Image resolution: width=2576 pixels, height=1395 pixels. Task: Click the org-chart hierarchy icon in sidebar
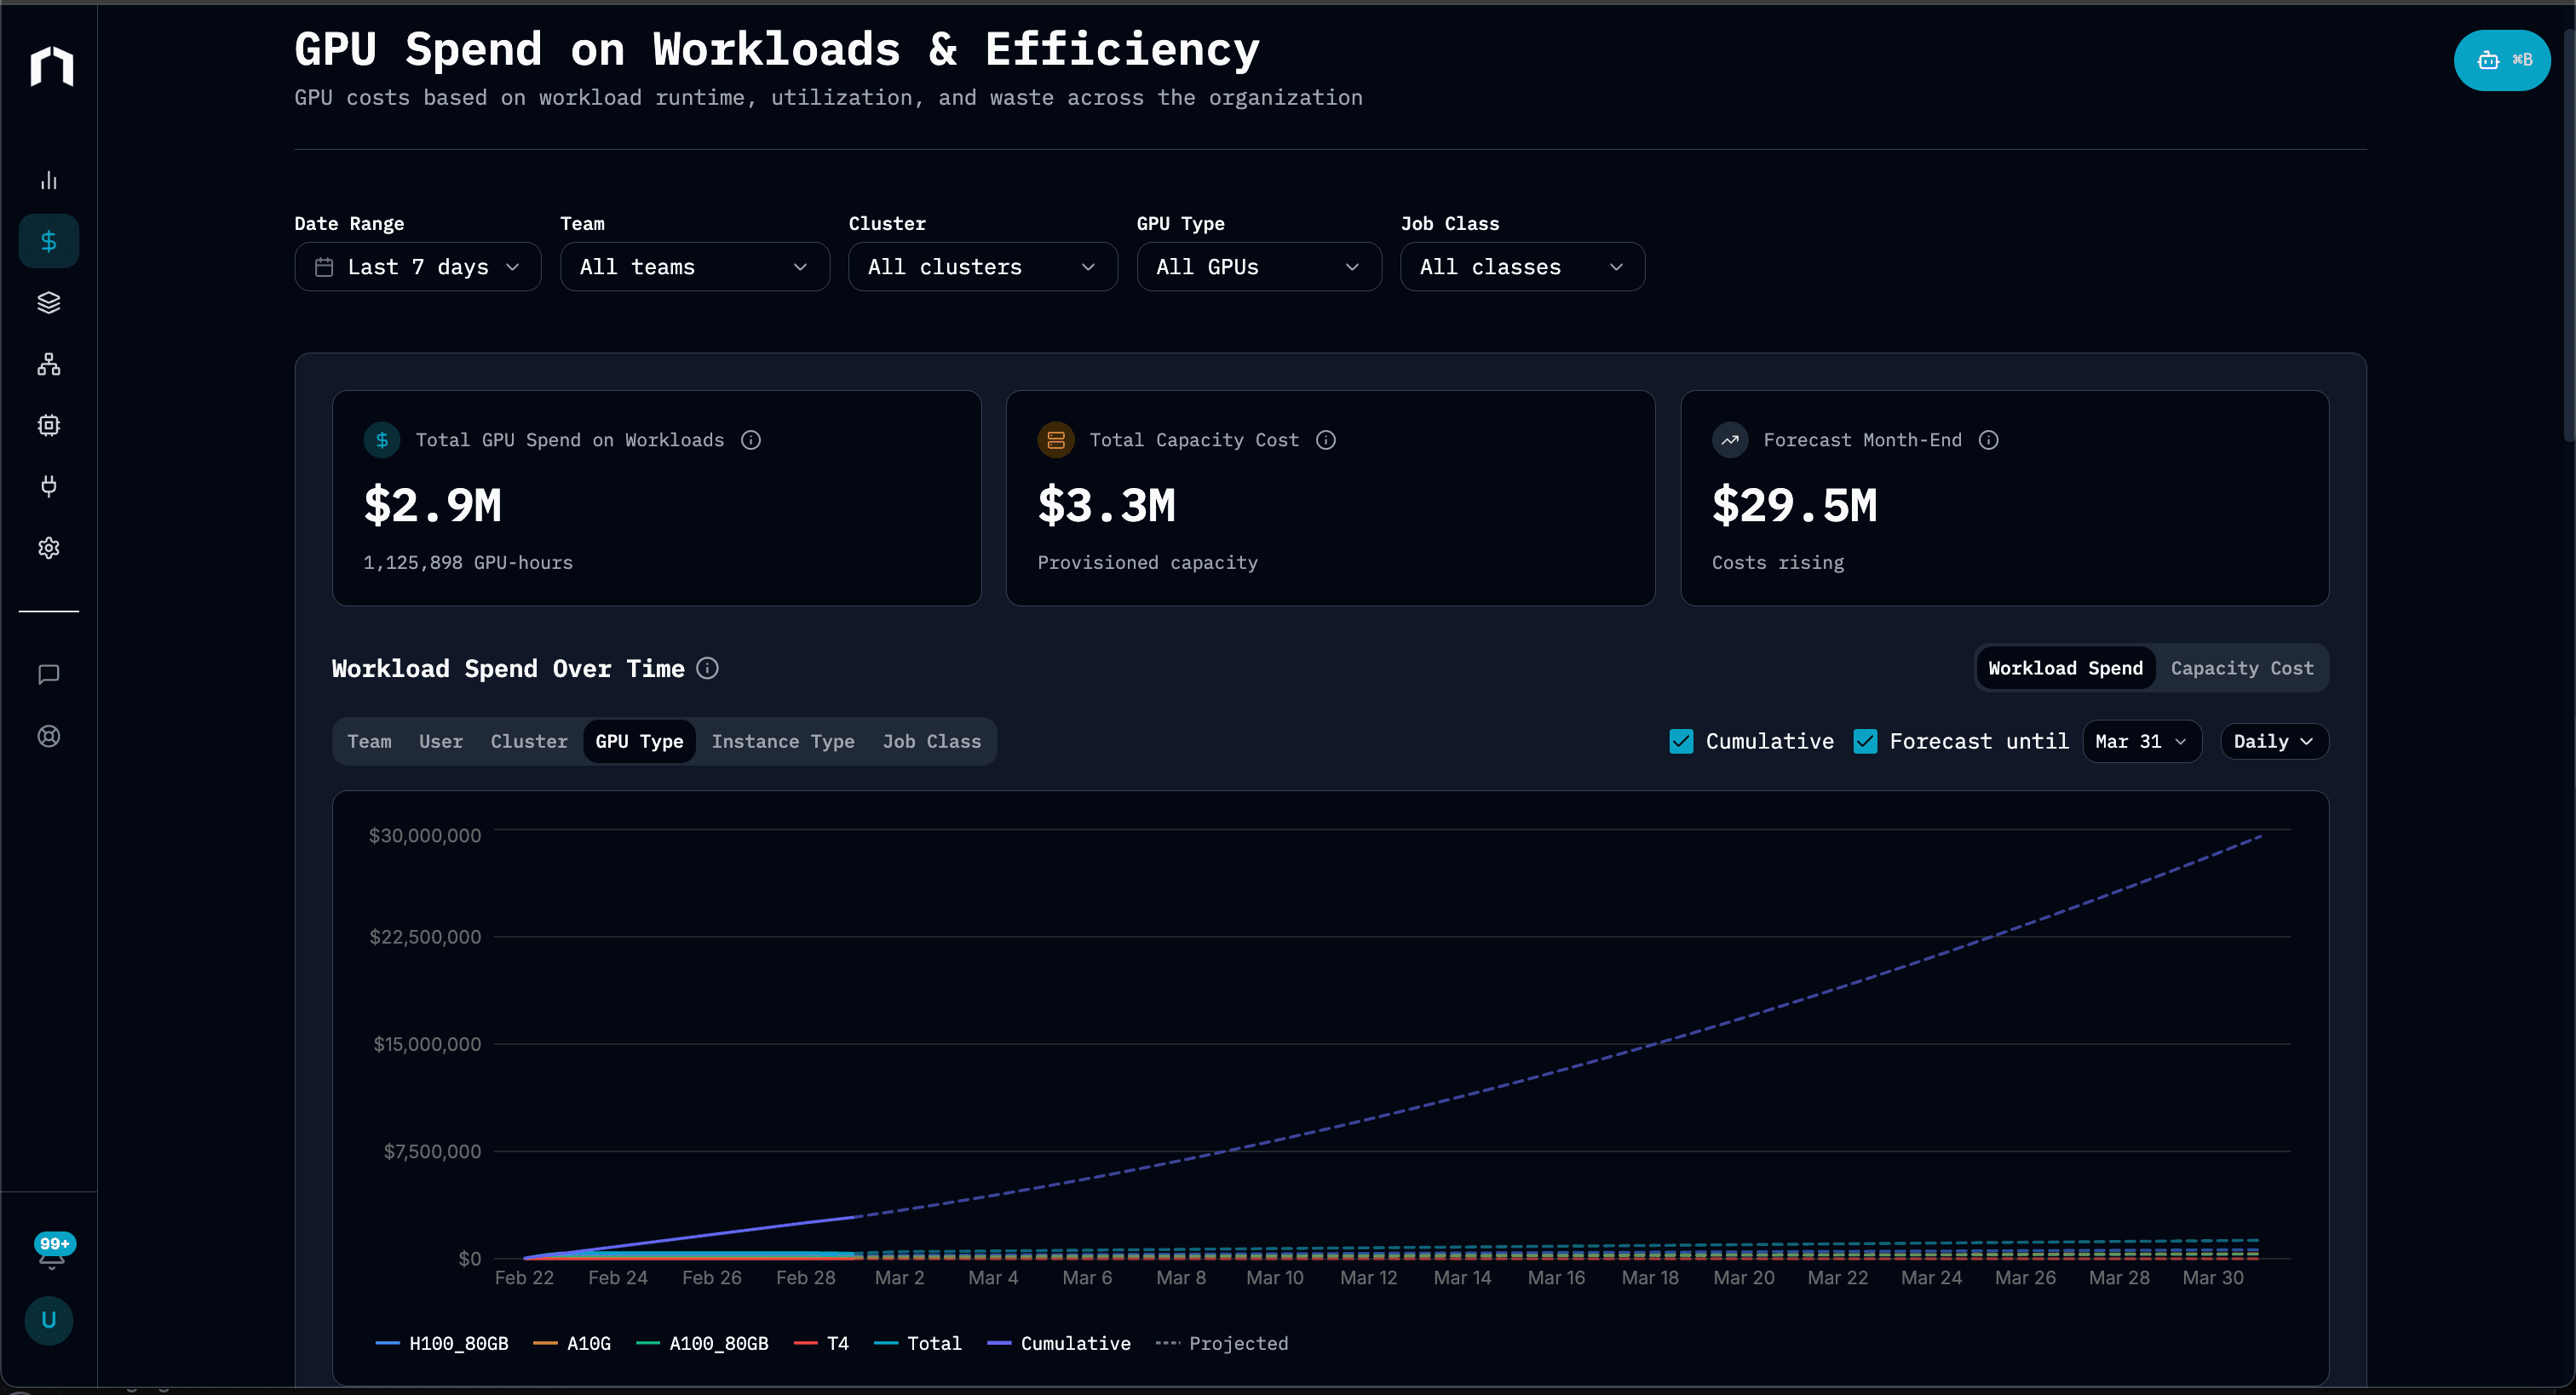tap(48, 363)
